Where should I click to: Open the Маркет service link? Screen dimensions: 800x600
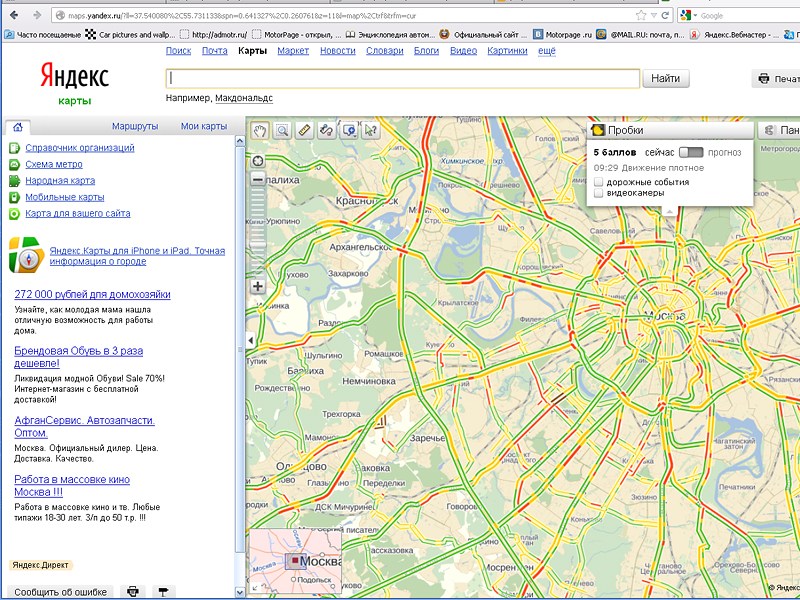[293, 51]
